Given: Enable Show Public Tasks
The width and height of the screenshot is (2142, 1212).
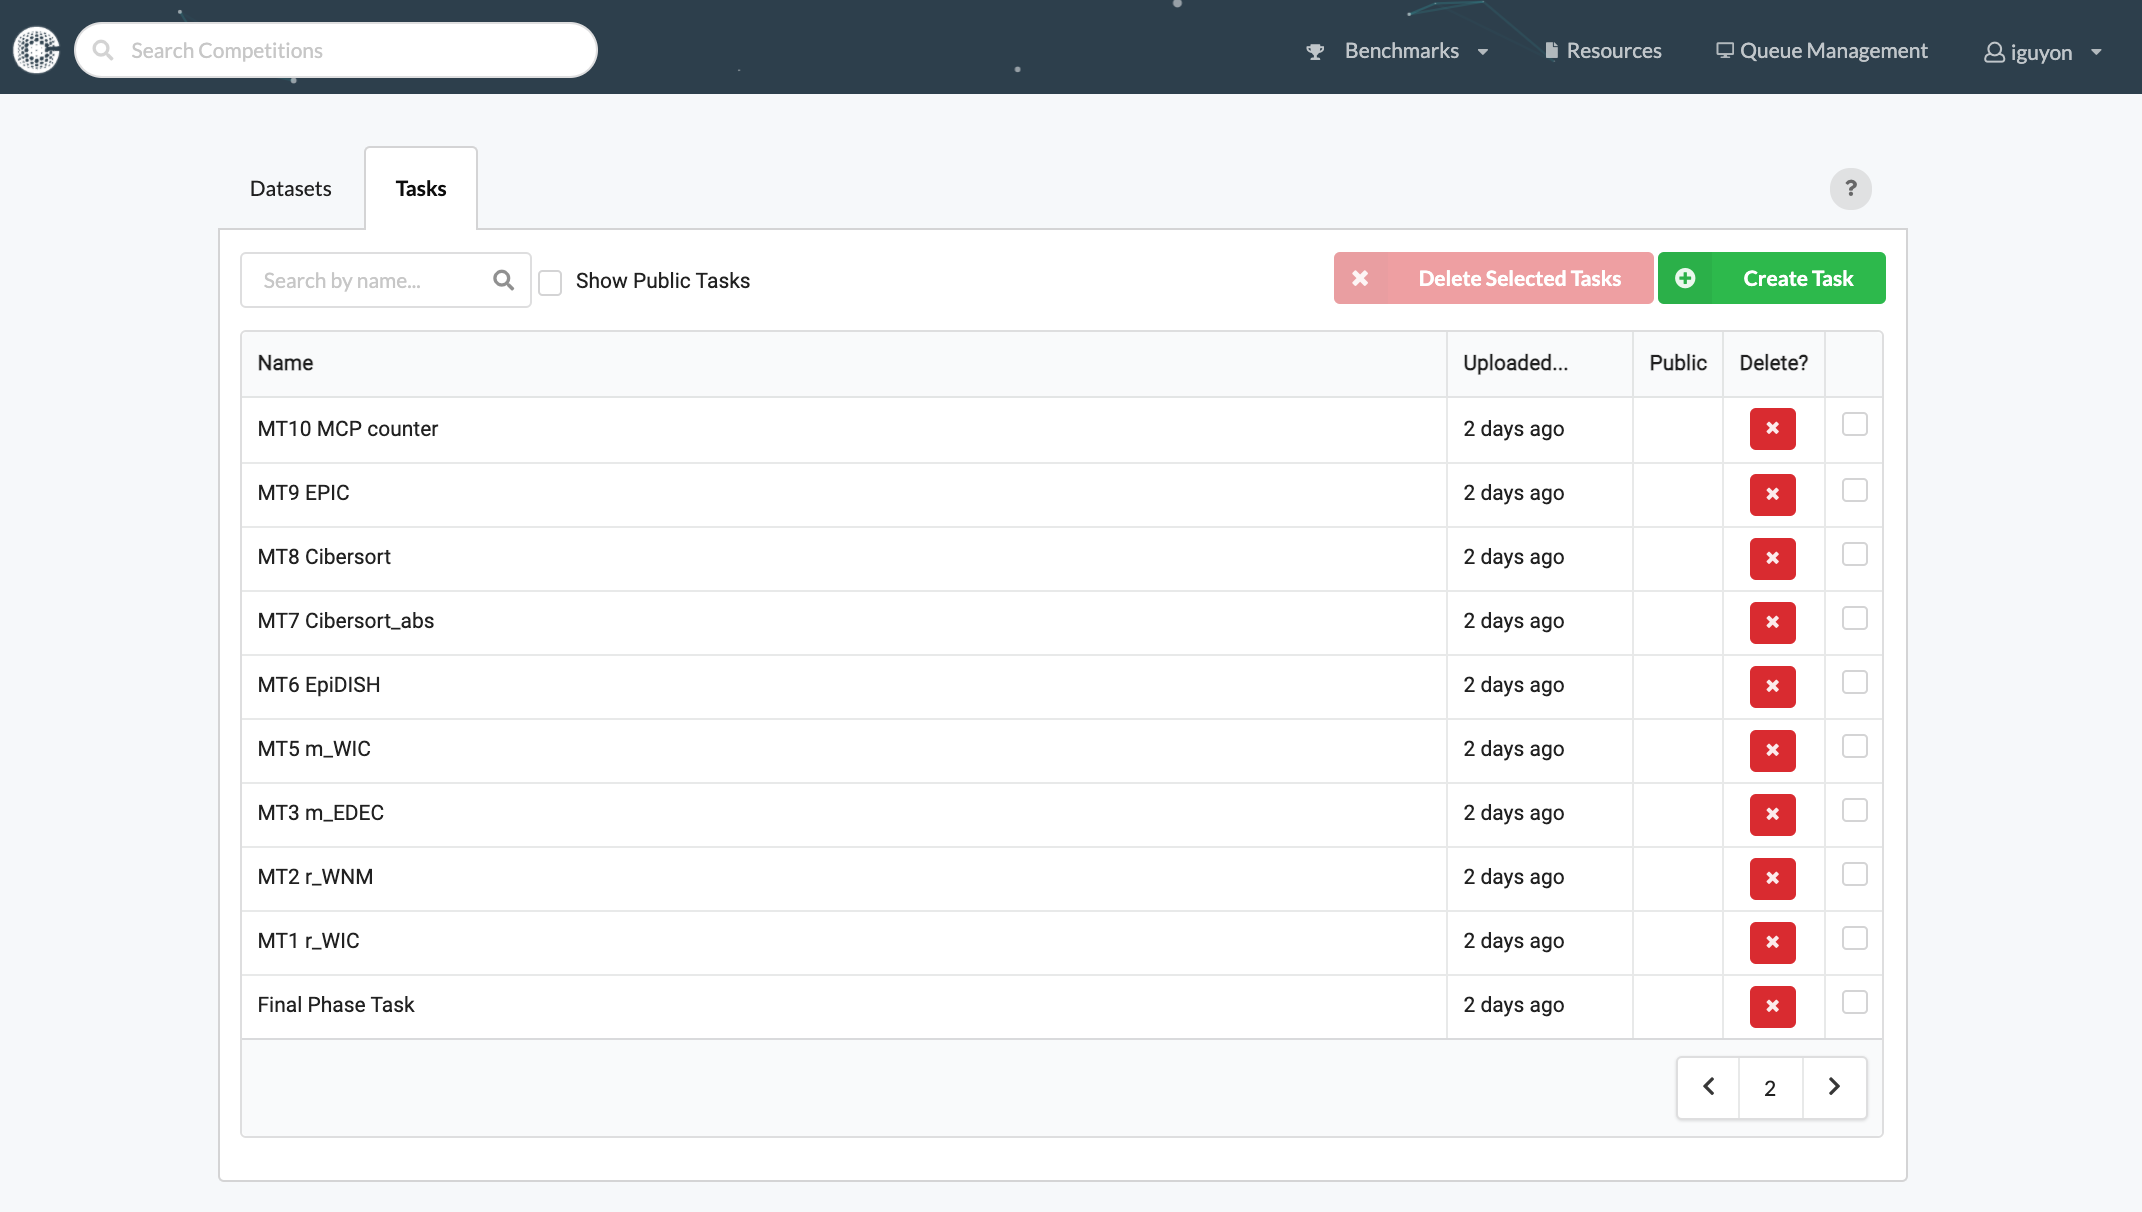Looking at the screenshot, I should 551,283.
